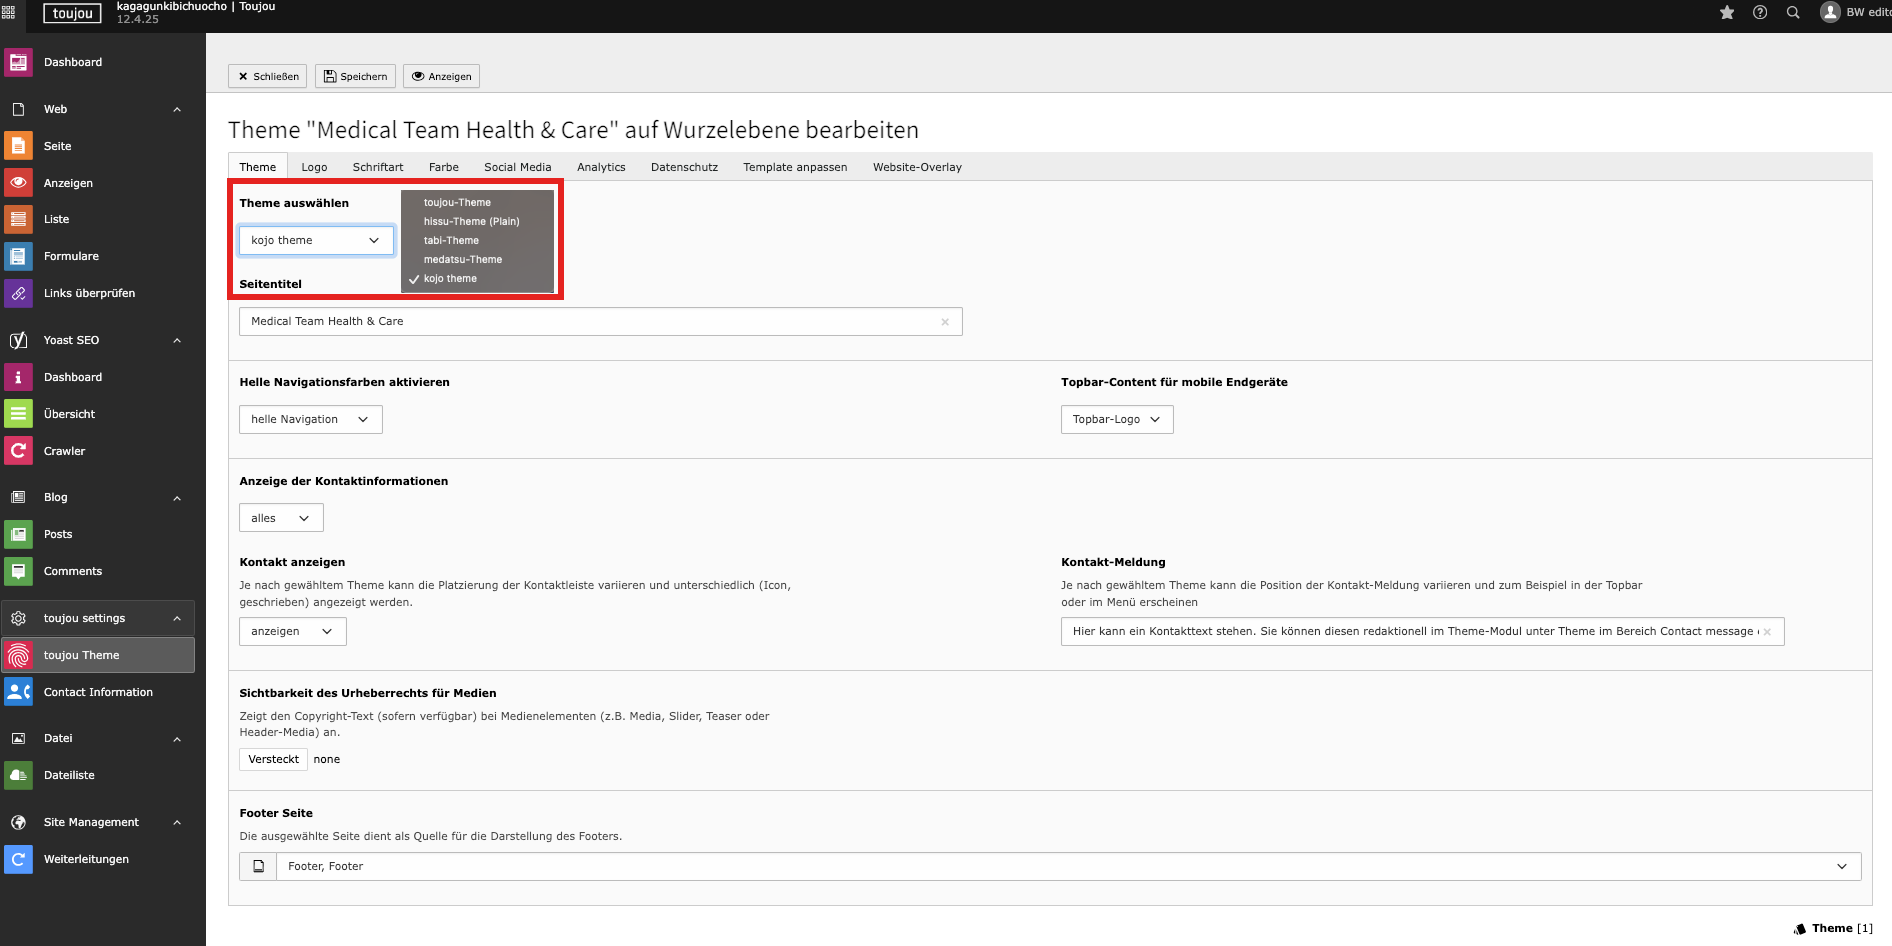The width and height of the screenshot is (1892, 946).
Task: Open the Contact Information module icon
Action: click(x=18, y=692)
